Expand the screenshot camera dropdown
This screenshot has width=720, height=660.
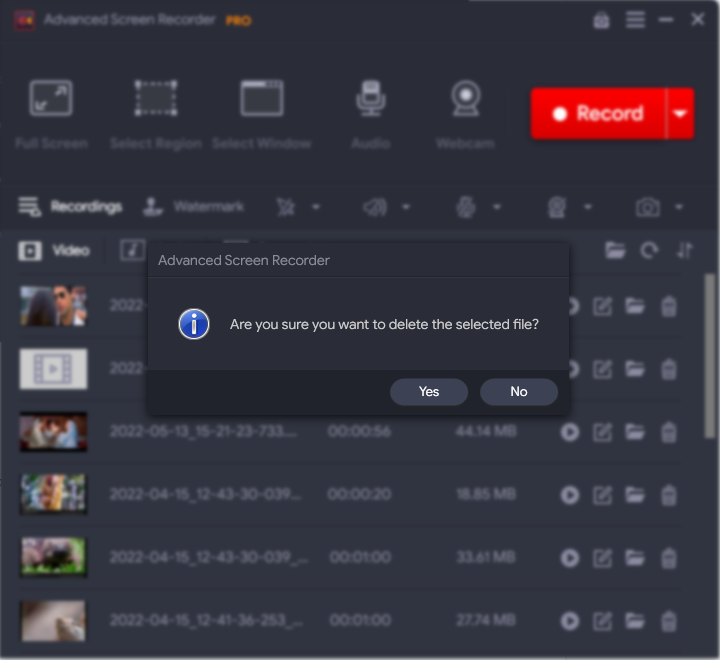coord(679,207)
